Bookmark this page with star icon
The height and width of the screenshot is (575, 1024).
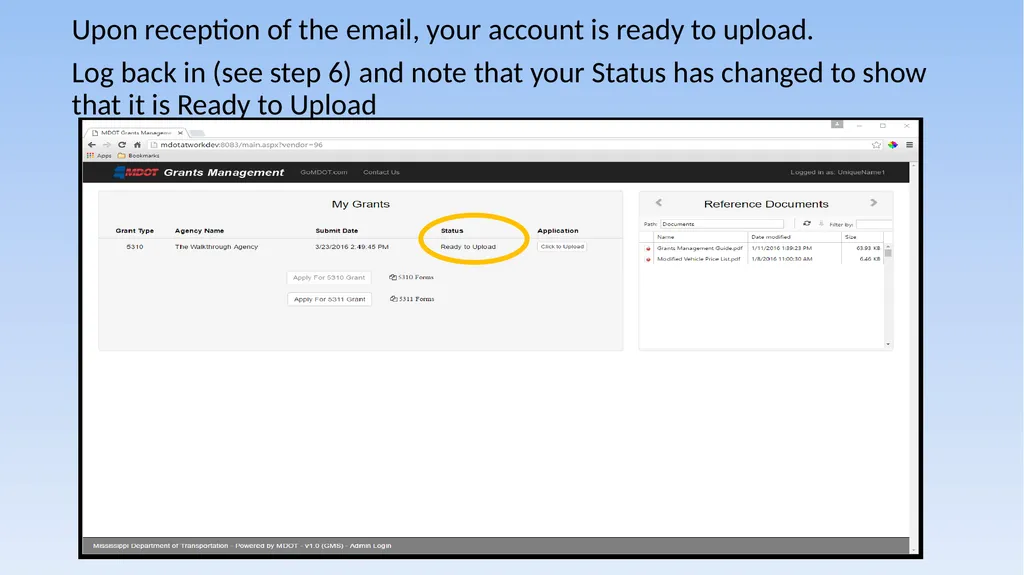[x=876, y=145]
